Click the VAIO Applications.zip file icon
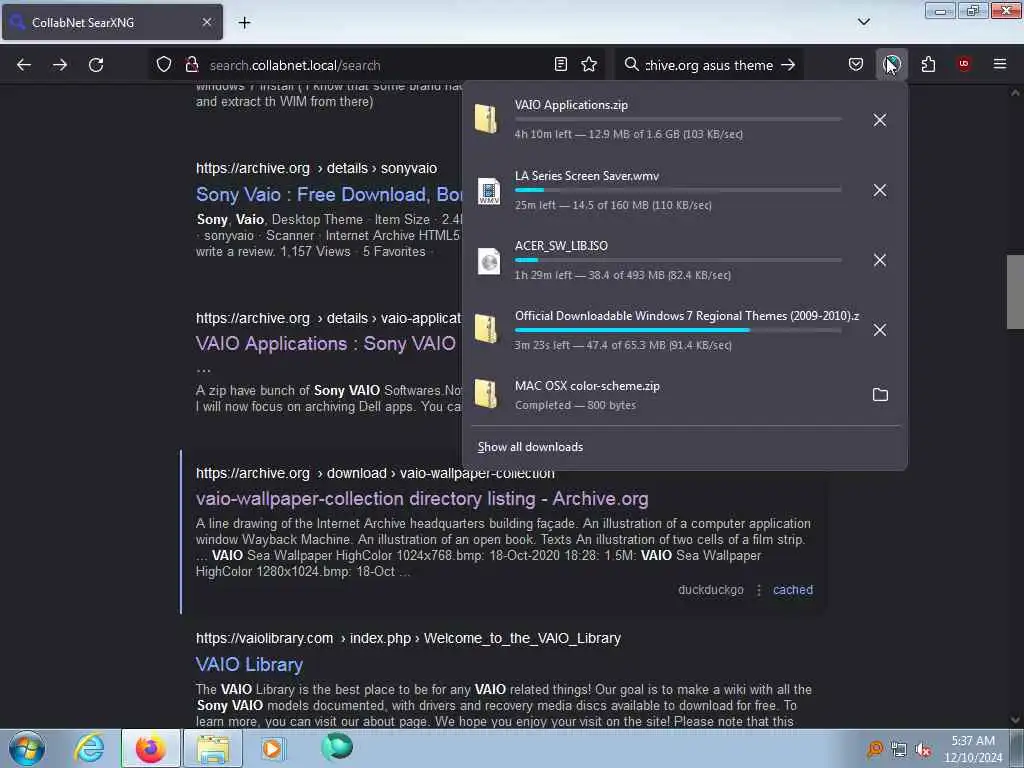Viewport: 1024px width, 768px height. [487, 119]
